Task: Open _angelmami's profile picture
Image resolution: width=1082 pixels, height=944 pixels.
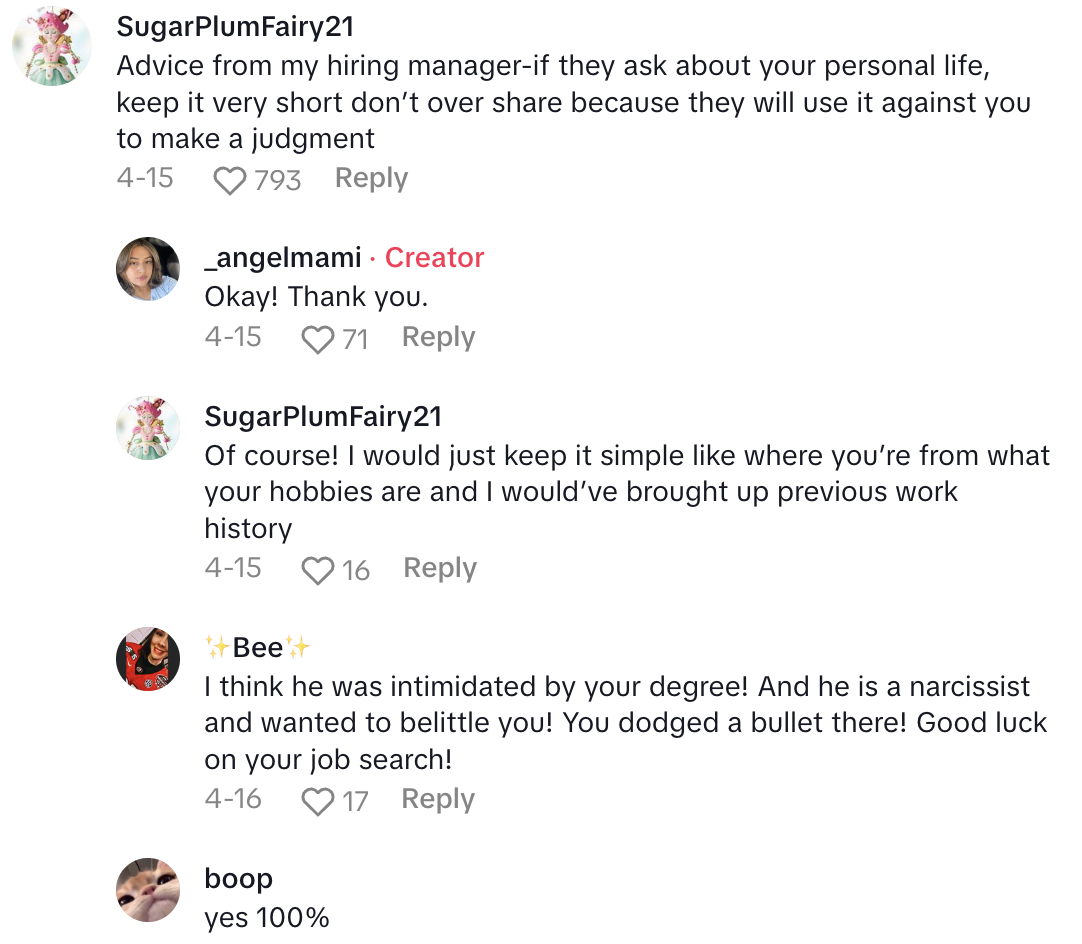Action: point(148,269)
